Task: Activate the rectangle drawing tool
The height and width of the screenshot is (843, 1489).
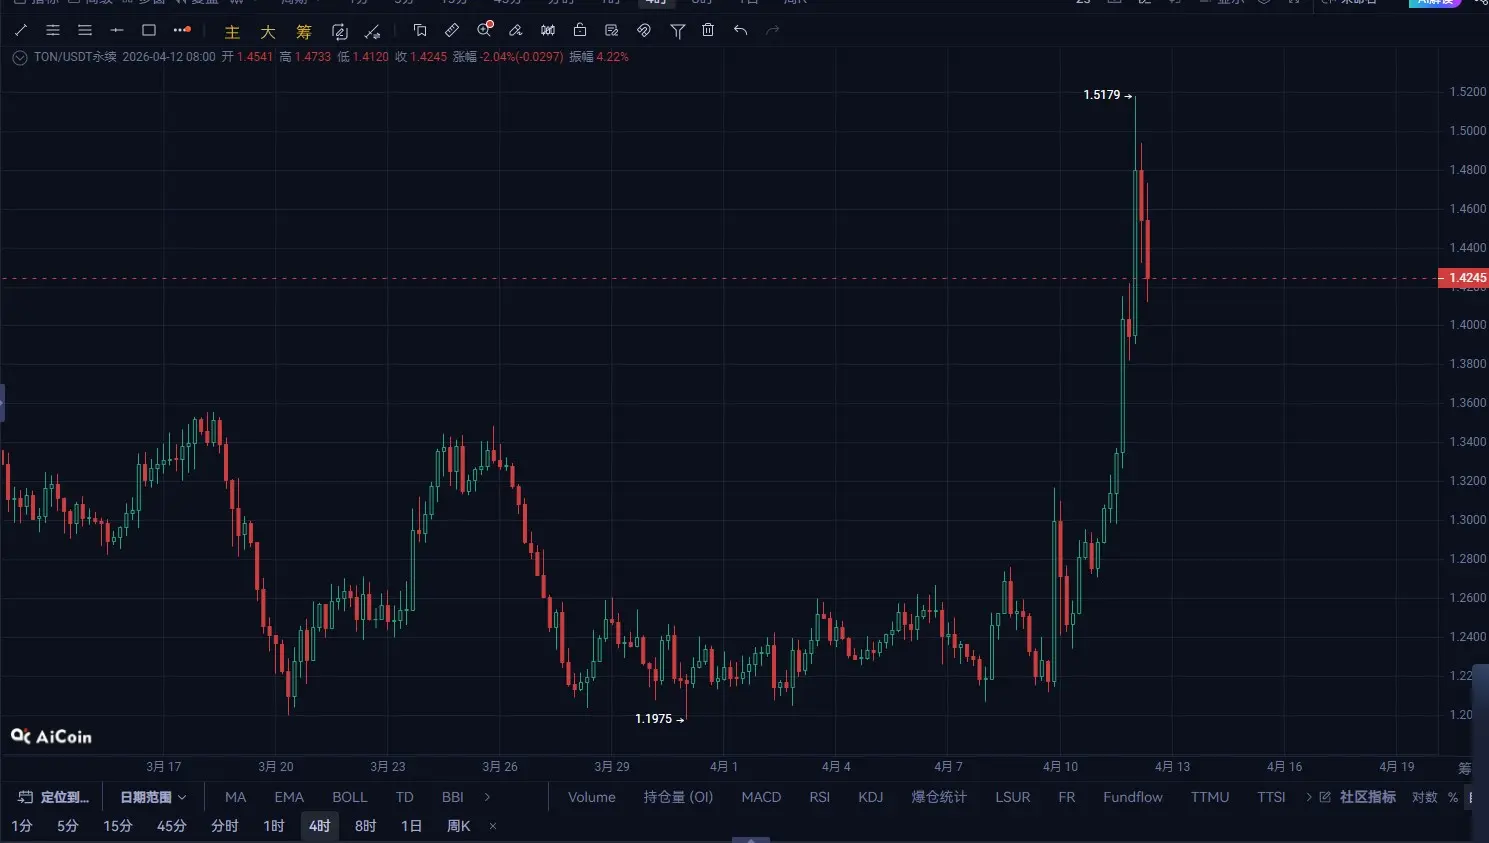Action: click(149, 30)
